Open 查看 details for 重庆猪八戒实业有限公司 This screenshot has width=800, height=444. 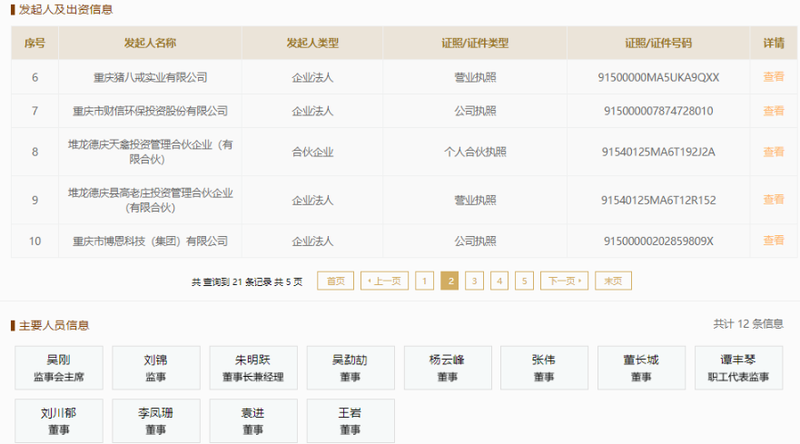(x=773, y=77)
